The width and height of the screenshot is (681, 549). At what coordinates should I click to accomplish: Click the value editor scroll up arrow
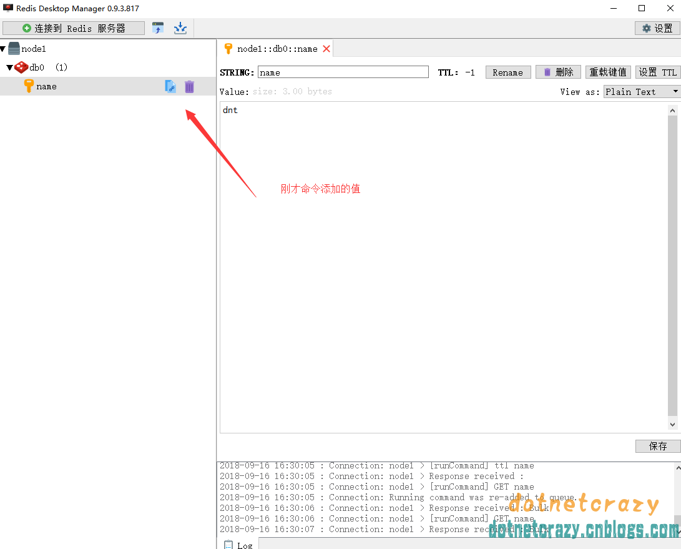click(x=672, y=111)
